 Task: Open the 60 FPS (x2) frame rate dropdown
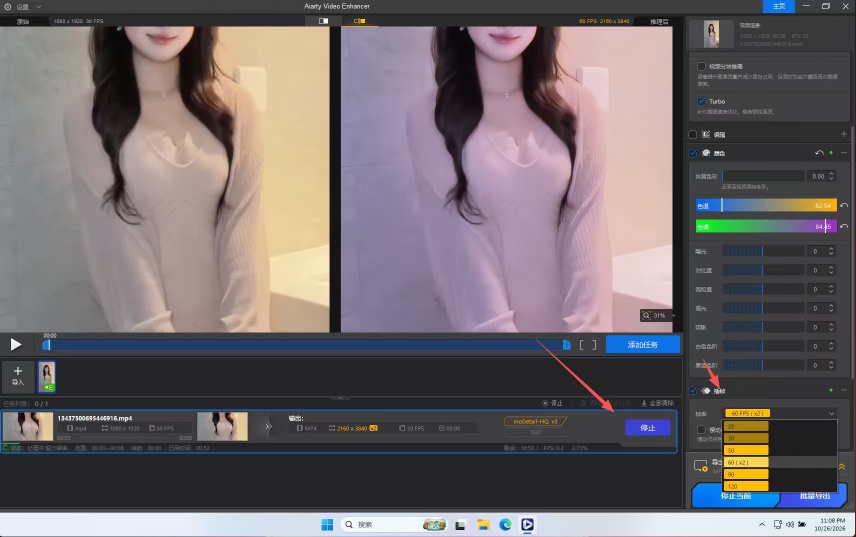click(x=780, y=413)
